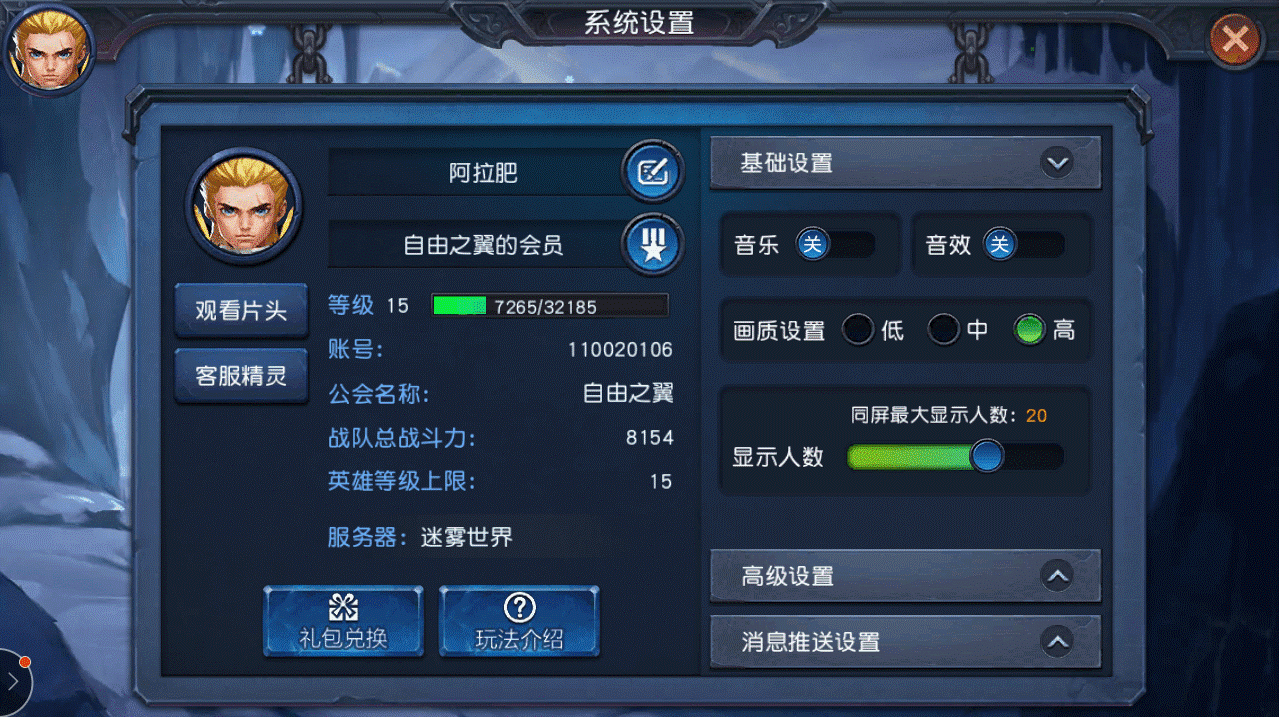Select 高 graphics quality option
The image size is (1279, 717).
(x=1029, y=330)
